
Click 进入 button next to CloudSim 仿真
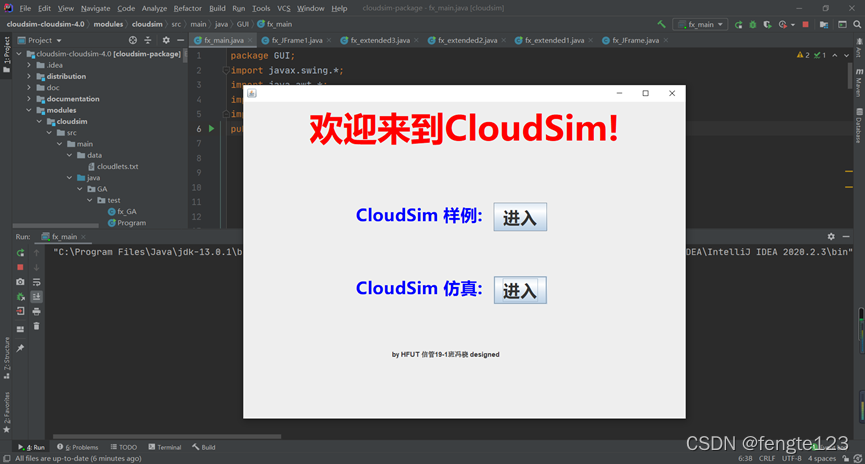pyautogui.click(x=520, y=290)
